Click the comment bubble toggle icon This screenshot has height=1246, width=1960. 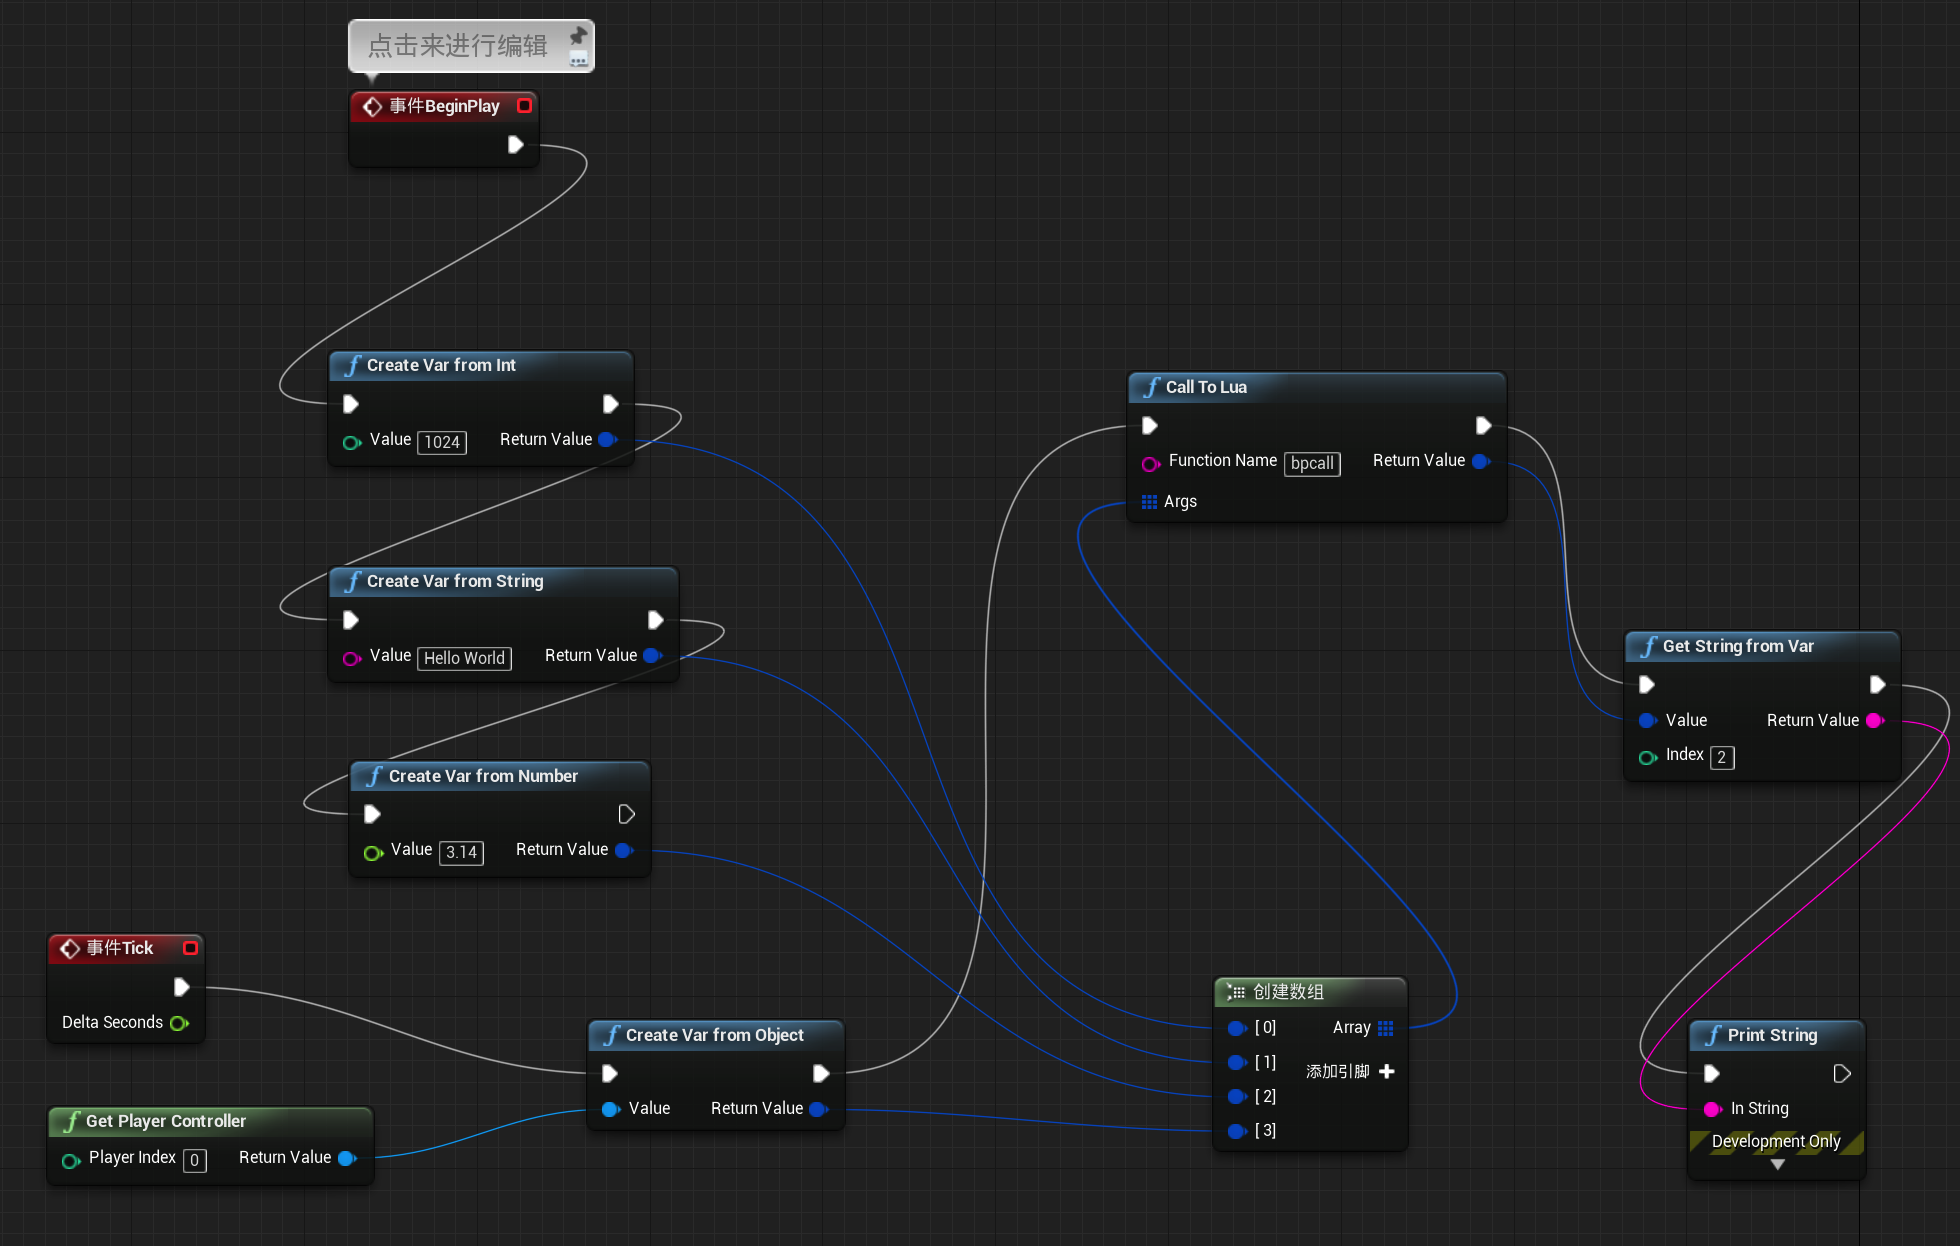tap(578, 60)
